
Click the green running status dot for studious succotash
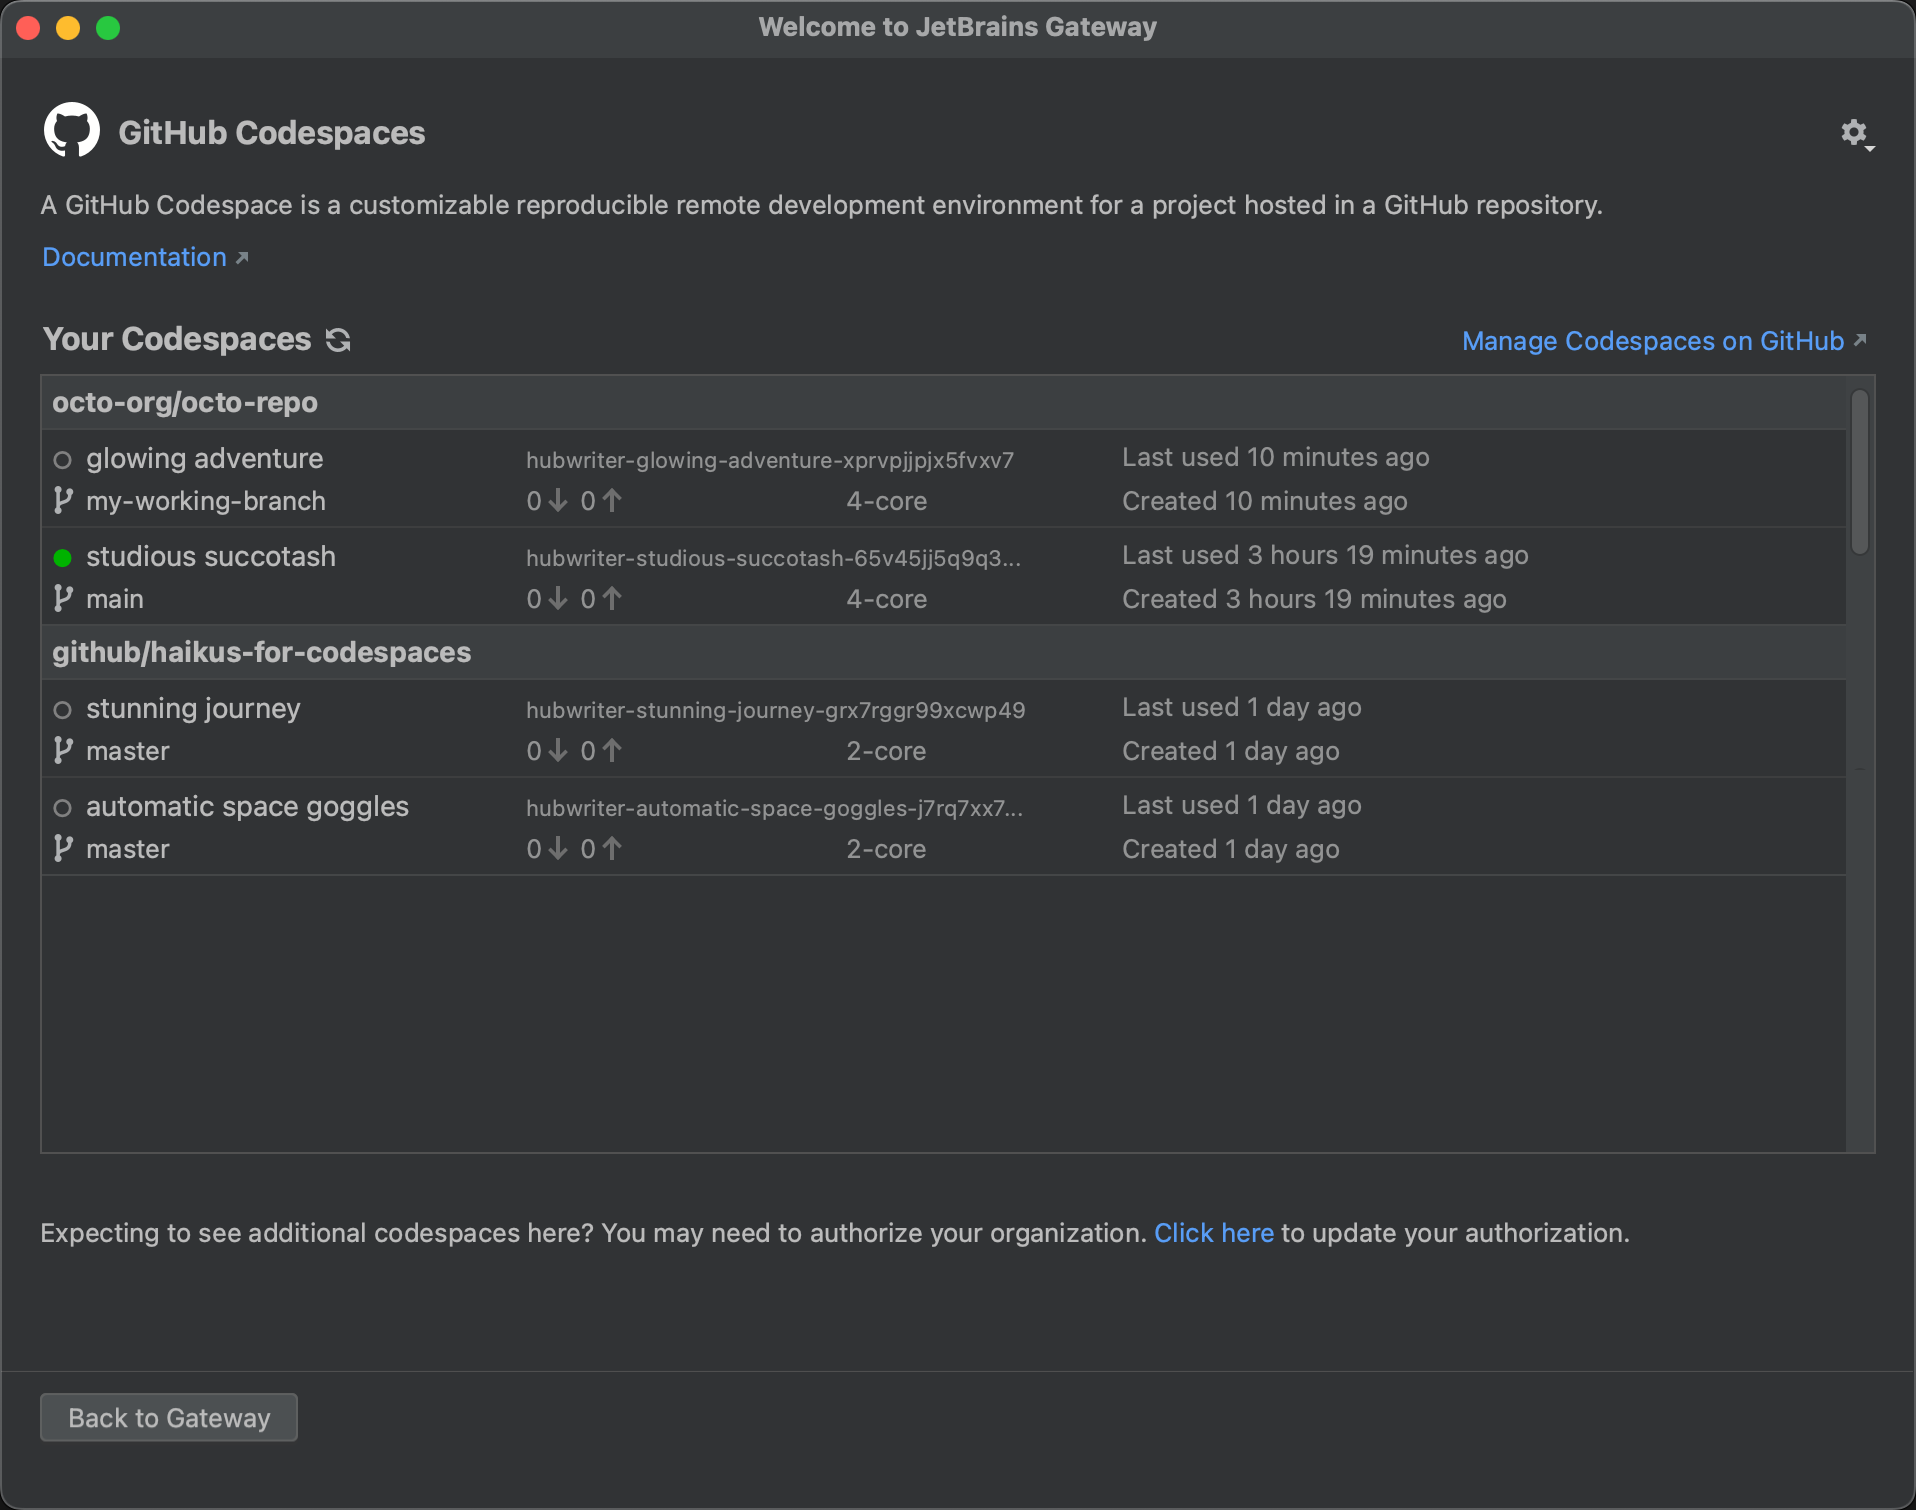[62, 558]
